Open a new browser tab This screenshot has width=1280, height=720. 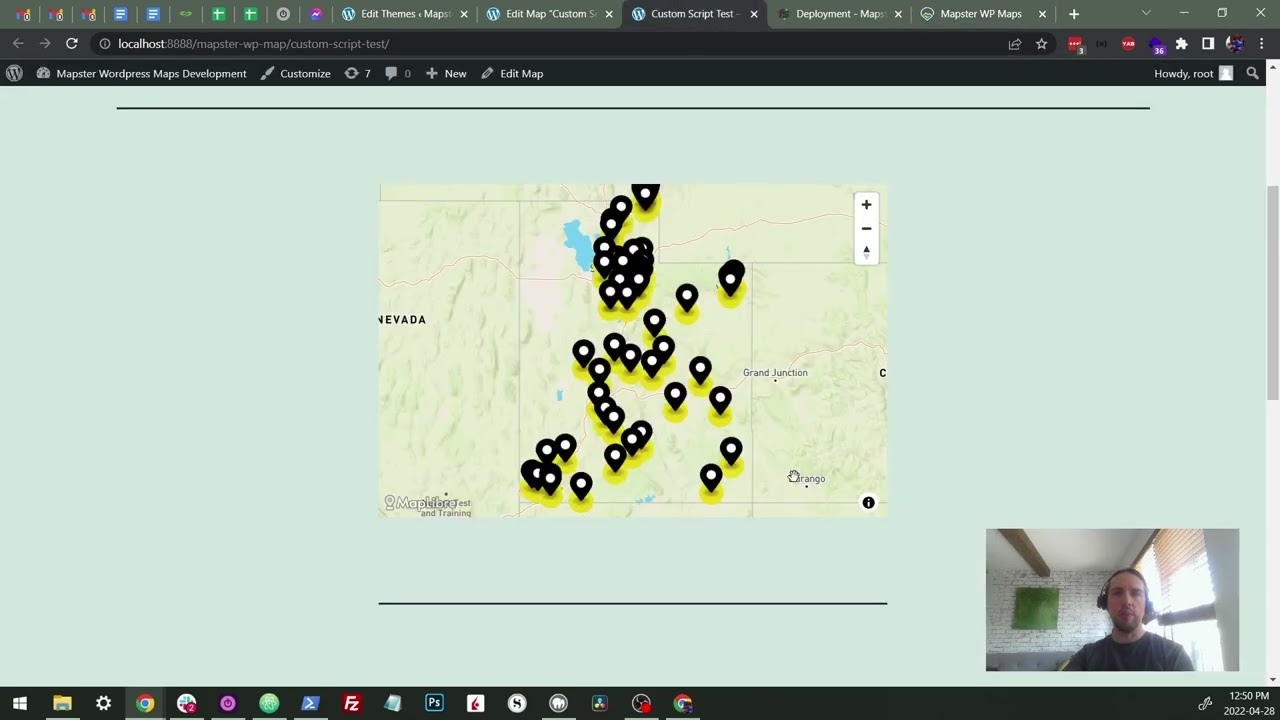(x=1073, y=14)
